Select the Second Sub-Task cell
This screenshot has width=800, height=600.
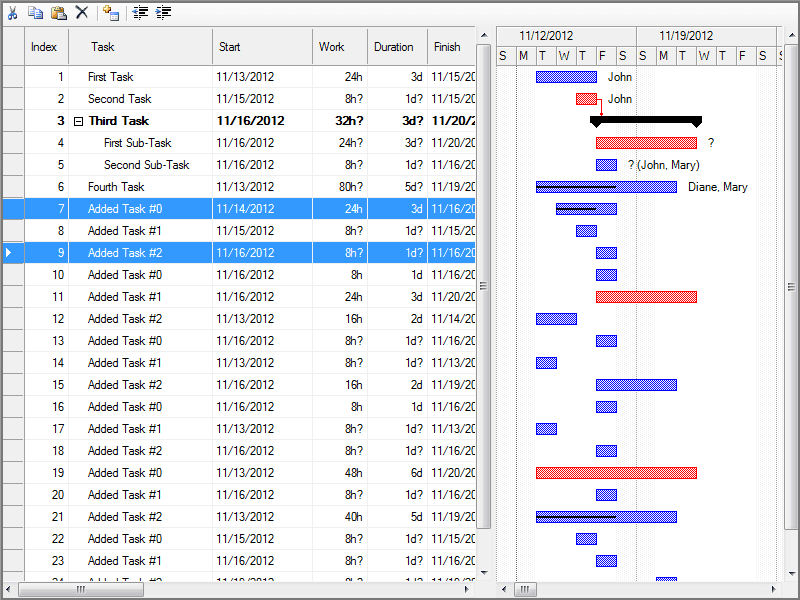[x=140, y=165]
